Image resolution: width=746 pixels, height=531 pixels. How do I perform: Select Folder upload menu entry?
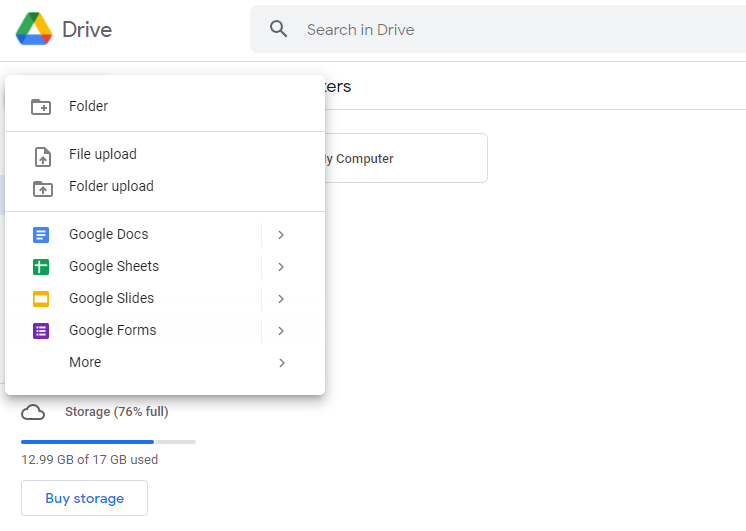(x=165, y=186)
